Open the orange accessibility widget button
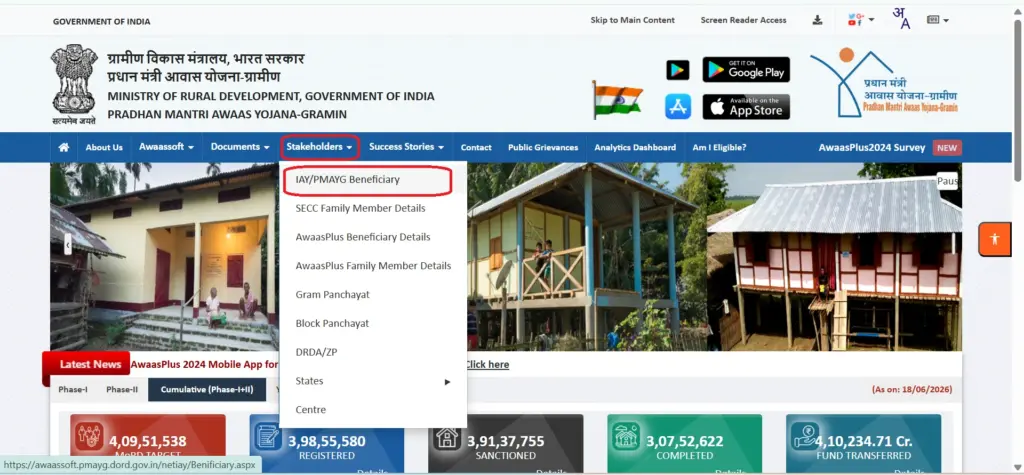The height and width of the screenshot is (475, 1024). point(994,239)
